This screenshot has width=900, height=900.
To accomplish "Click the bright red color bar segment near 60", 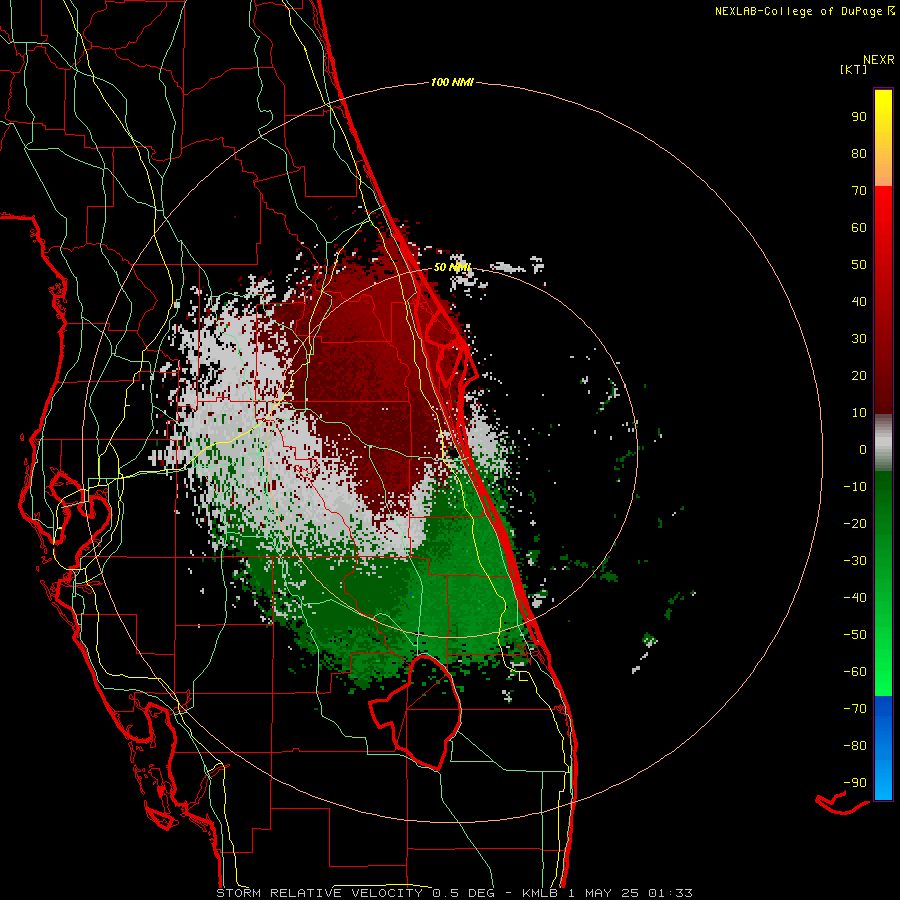I will point(883,218).
